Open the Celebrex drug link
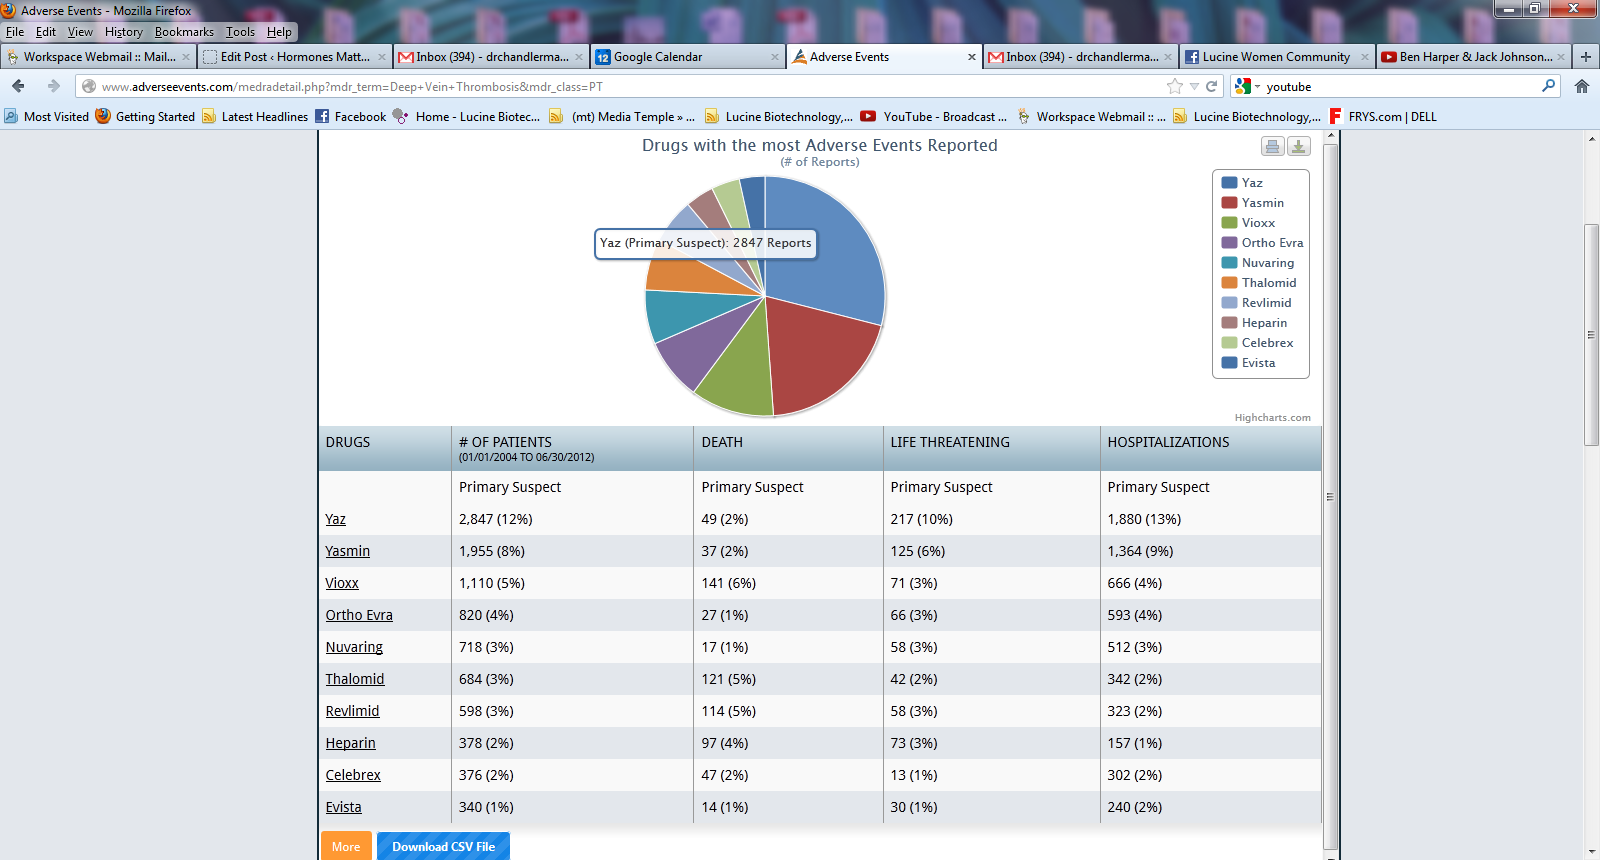The width and height of the screenshot is (1600, 860). (x=352, y=775)
